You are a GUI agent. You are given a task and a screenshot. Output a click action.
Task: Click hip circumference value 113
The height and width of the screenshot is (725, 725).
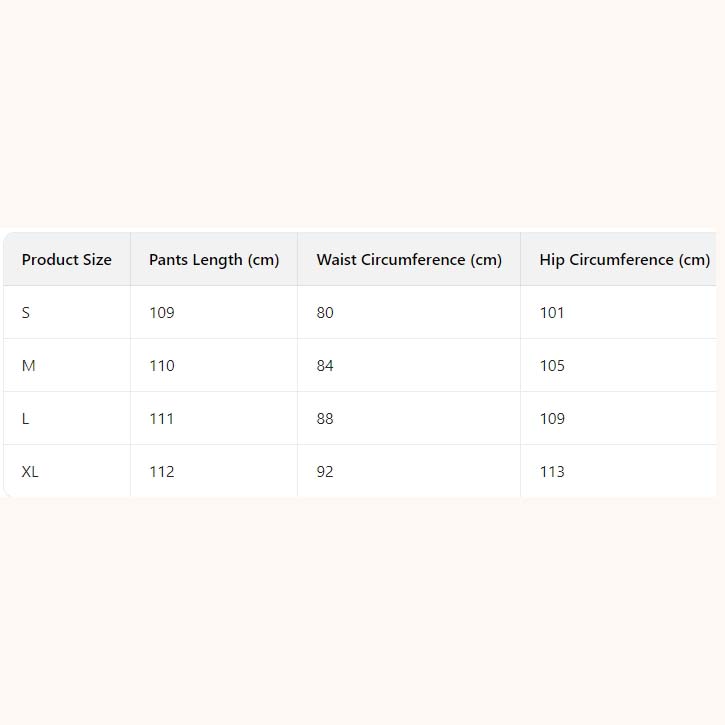pyautogui.click(x=552, y=472)
